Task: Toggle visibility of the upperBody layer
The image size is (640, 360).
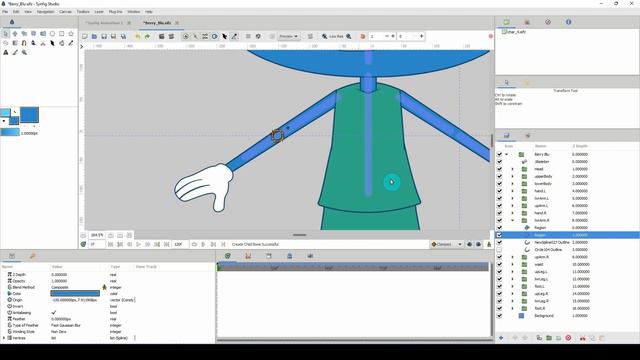Action: pyautogui.click(x=499, y=176)
